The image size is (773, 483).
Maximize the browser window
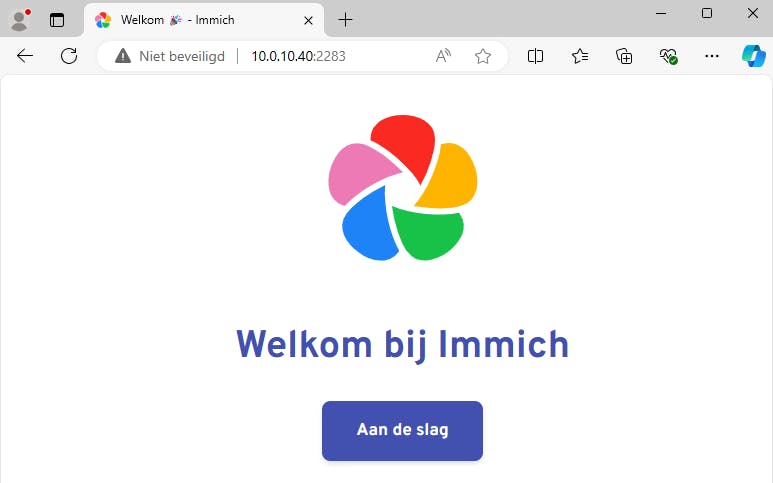point(707,13)
